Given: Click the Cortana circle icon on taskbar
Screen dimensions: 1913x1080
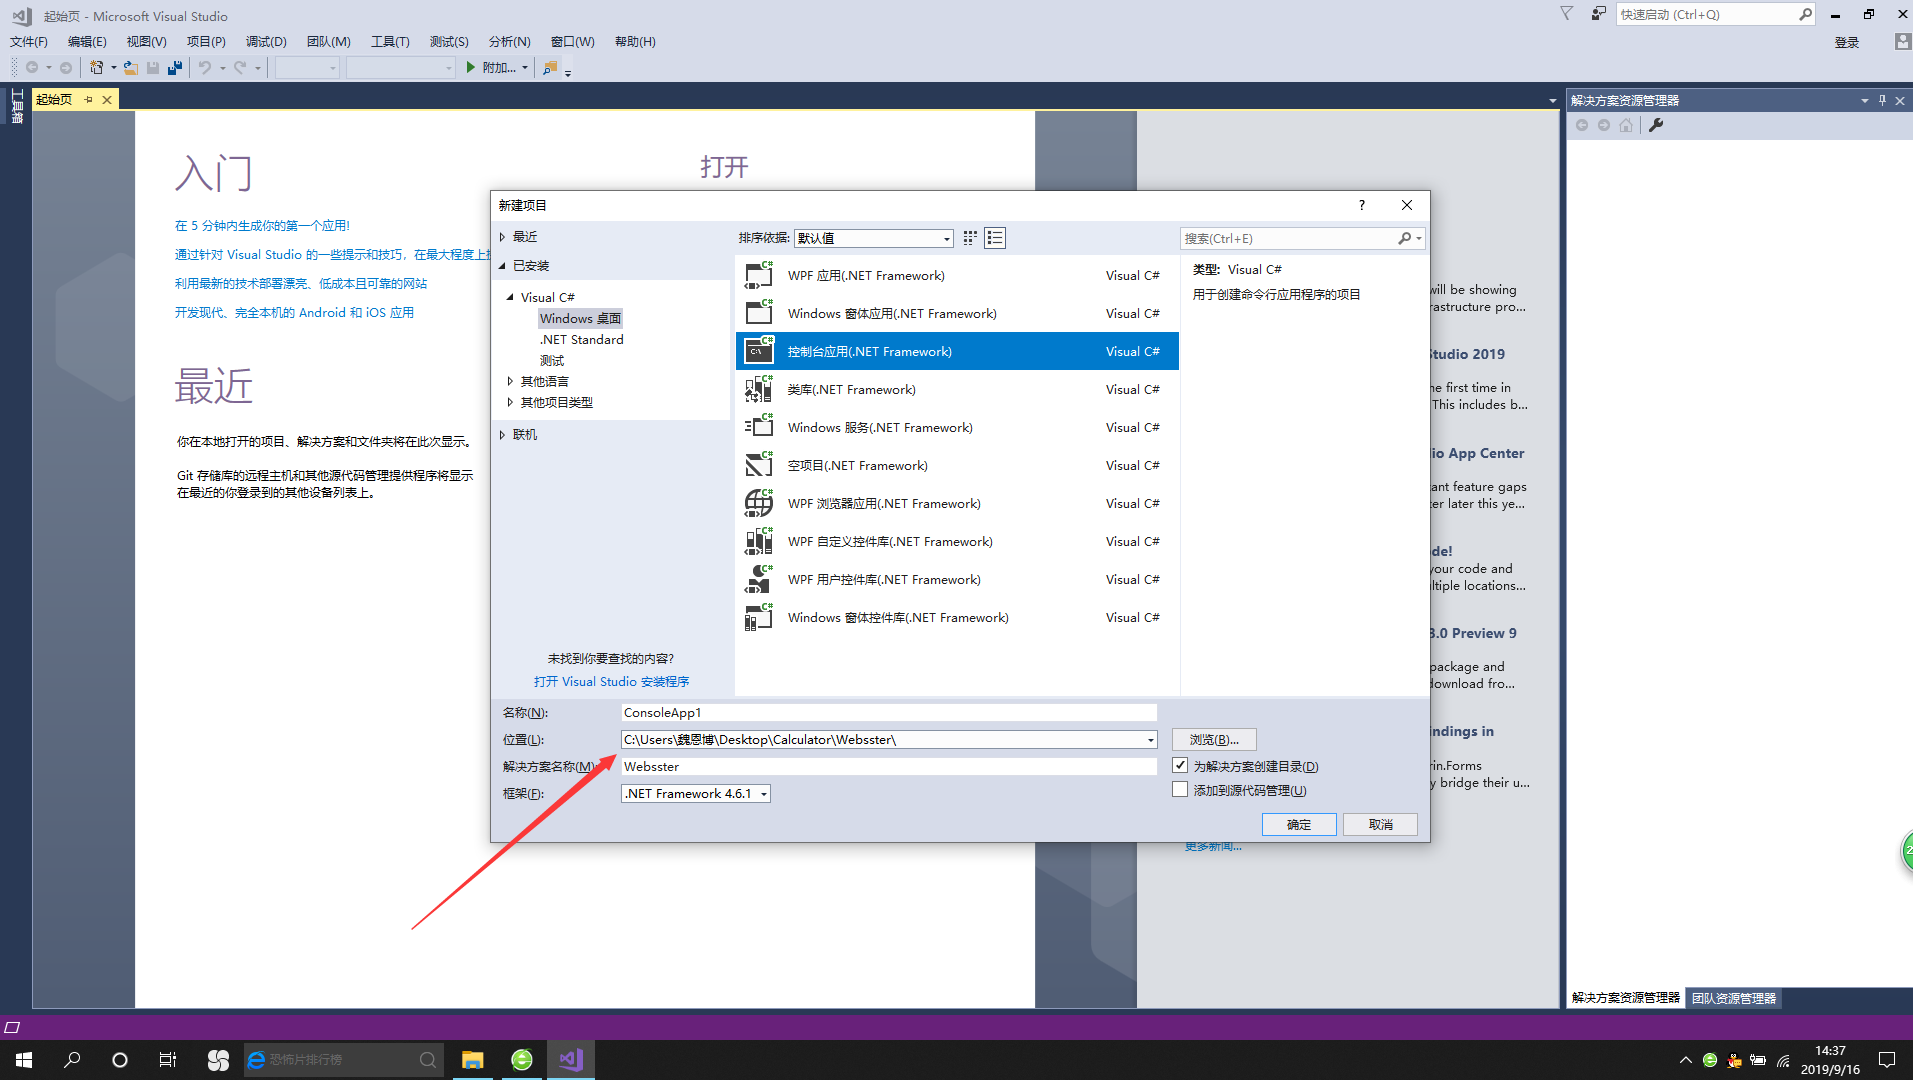Looking at the screenshot, I should point(120,1060).
